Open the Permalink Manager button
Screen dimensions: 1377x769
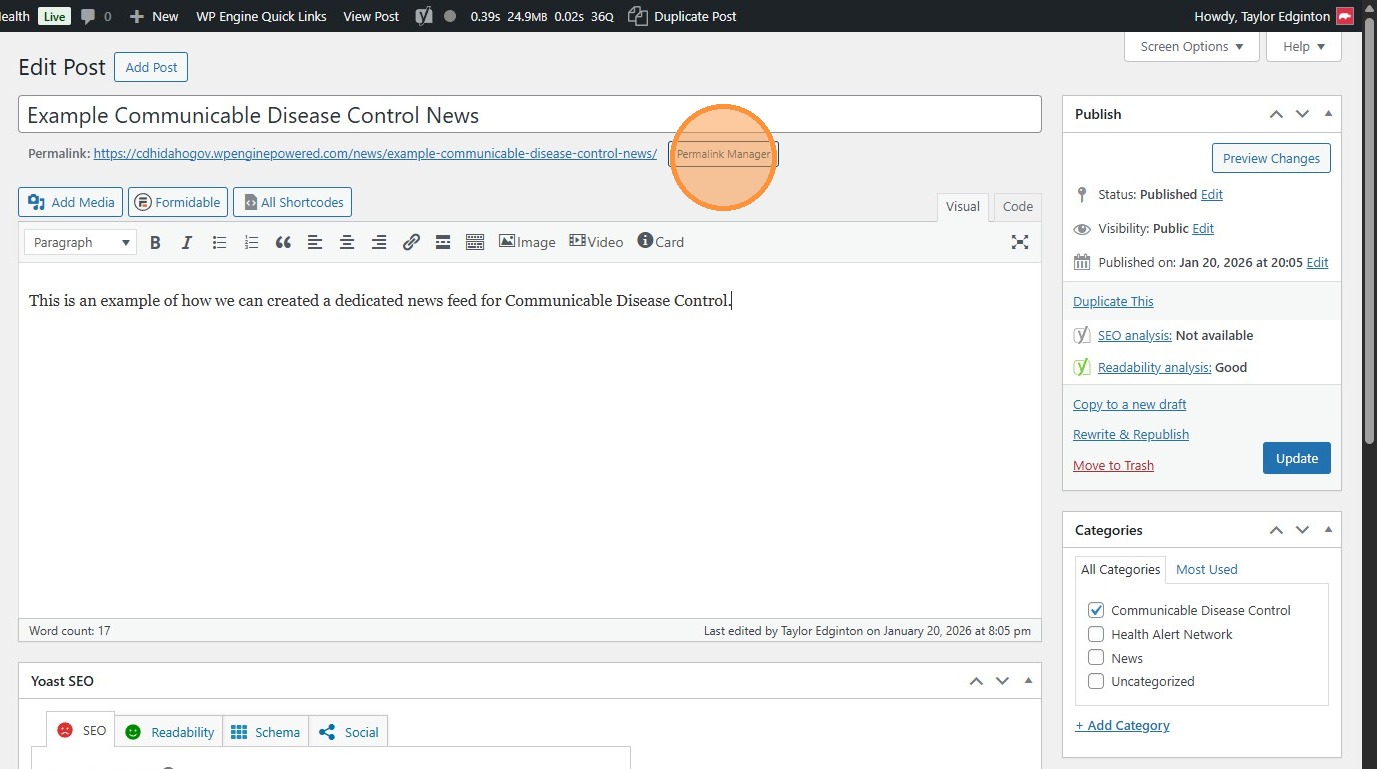point(723,154)
